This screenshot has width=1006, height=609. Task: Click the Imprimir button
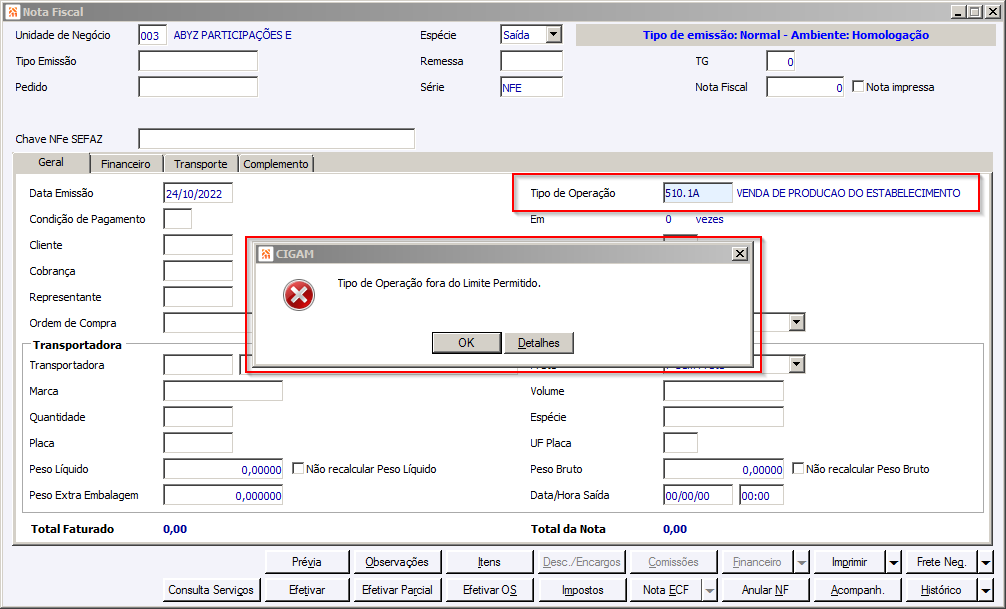pos(849,562)
